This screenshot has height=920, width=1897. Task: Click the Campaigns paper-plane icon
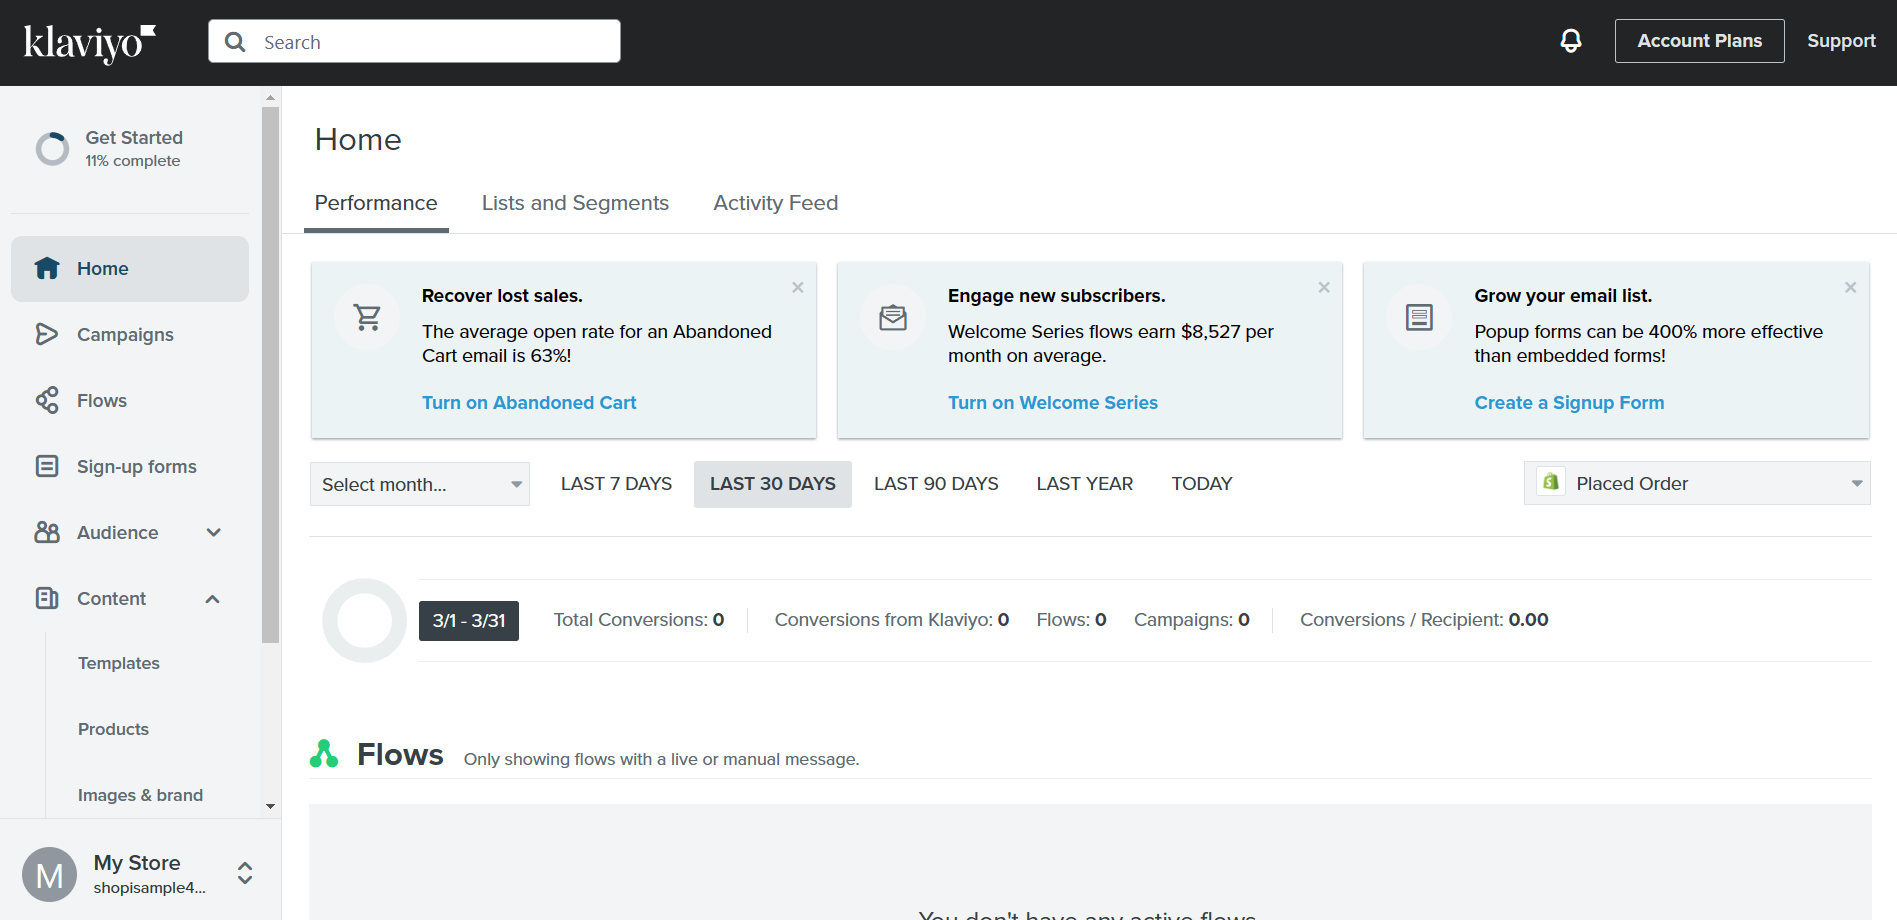47,334
